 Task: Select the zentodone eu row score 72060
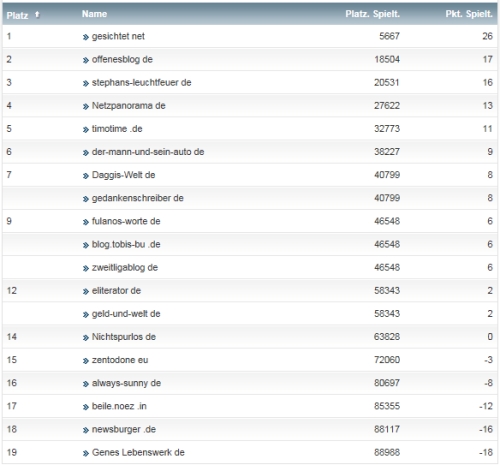387,360
